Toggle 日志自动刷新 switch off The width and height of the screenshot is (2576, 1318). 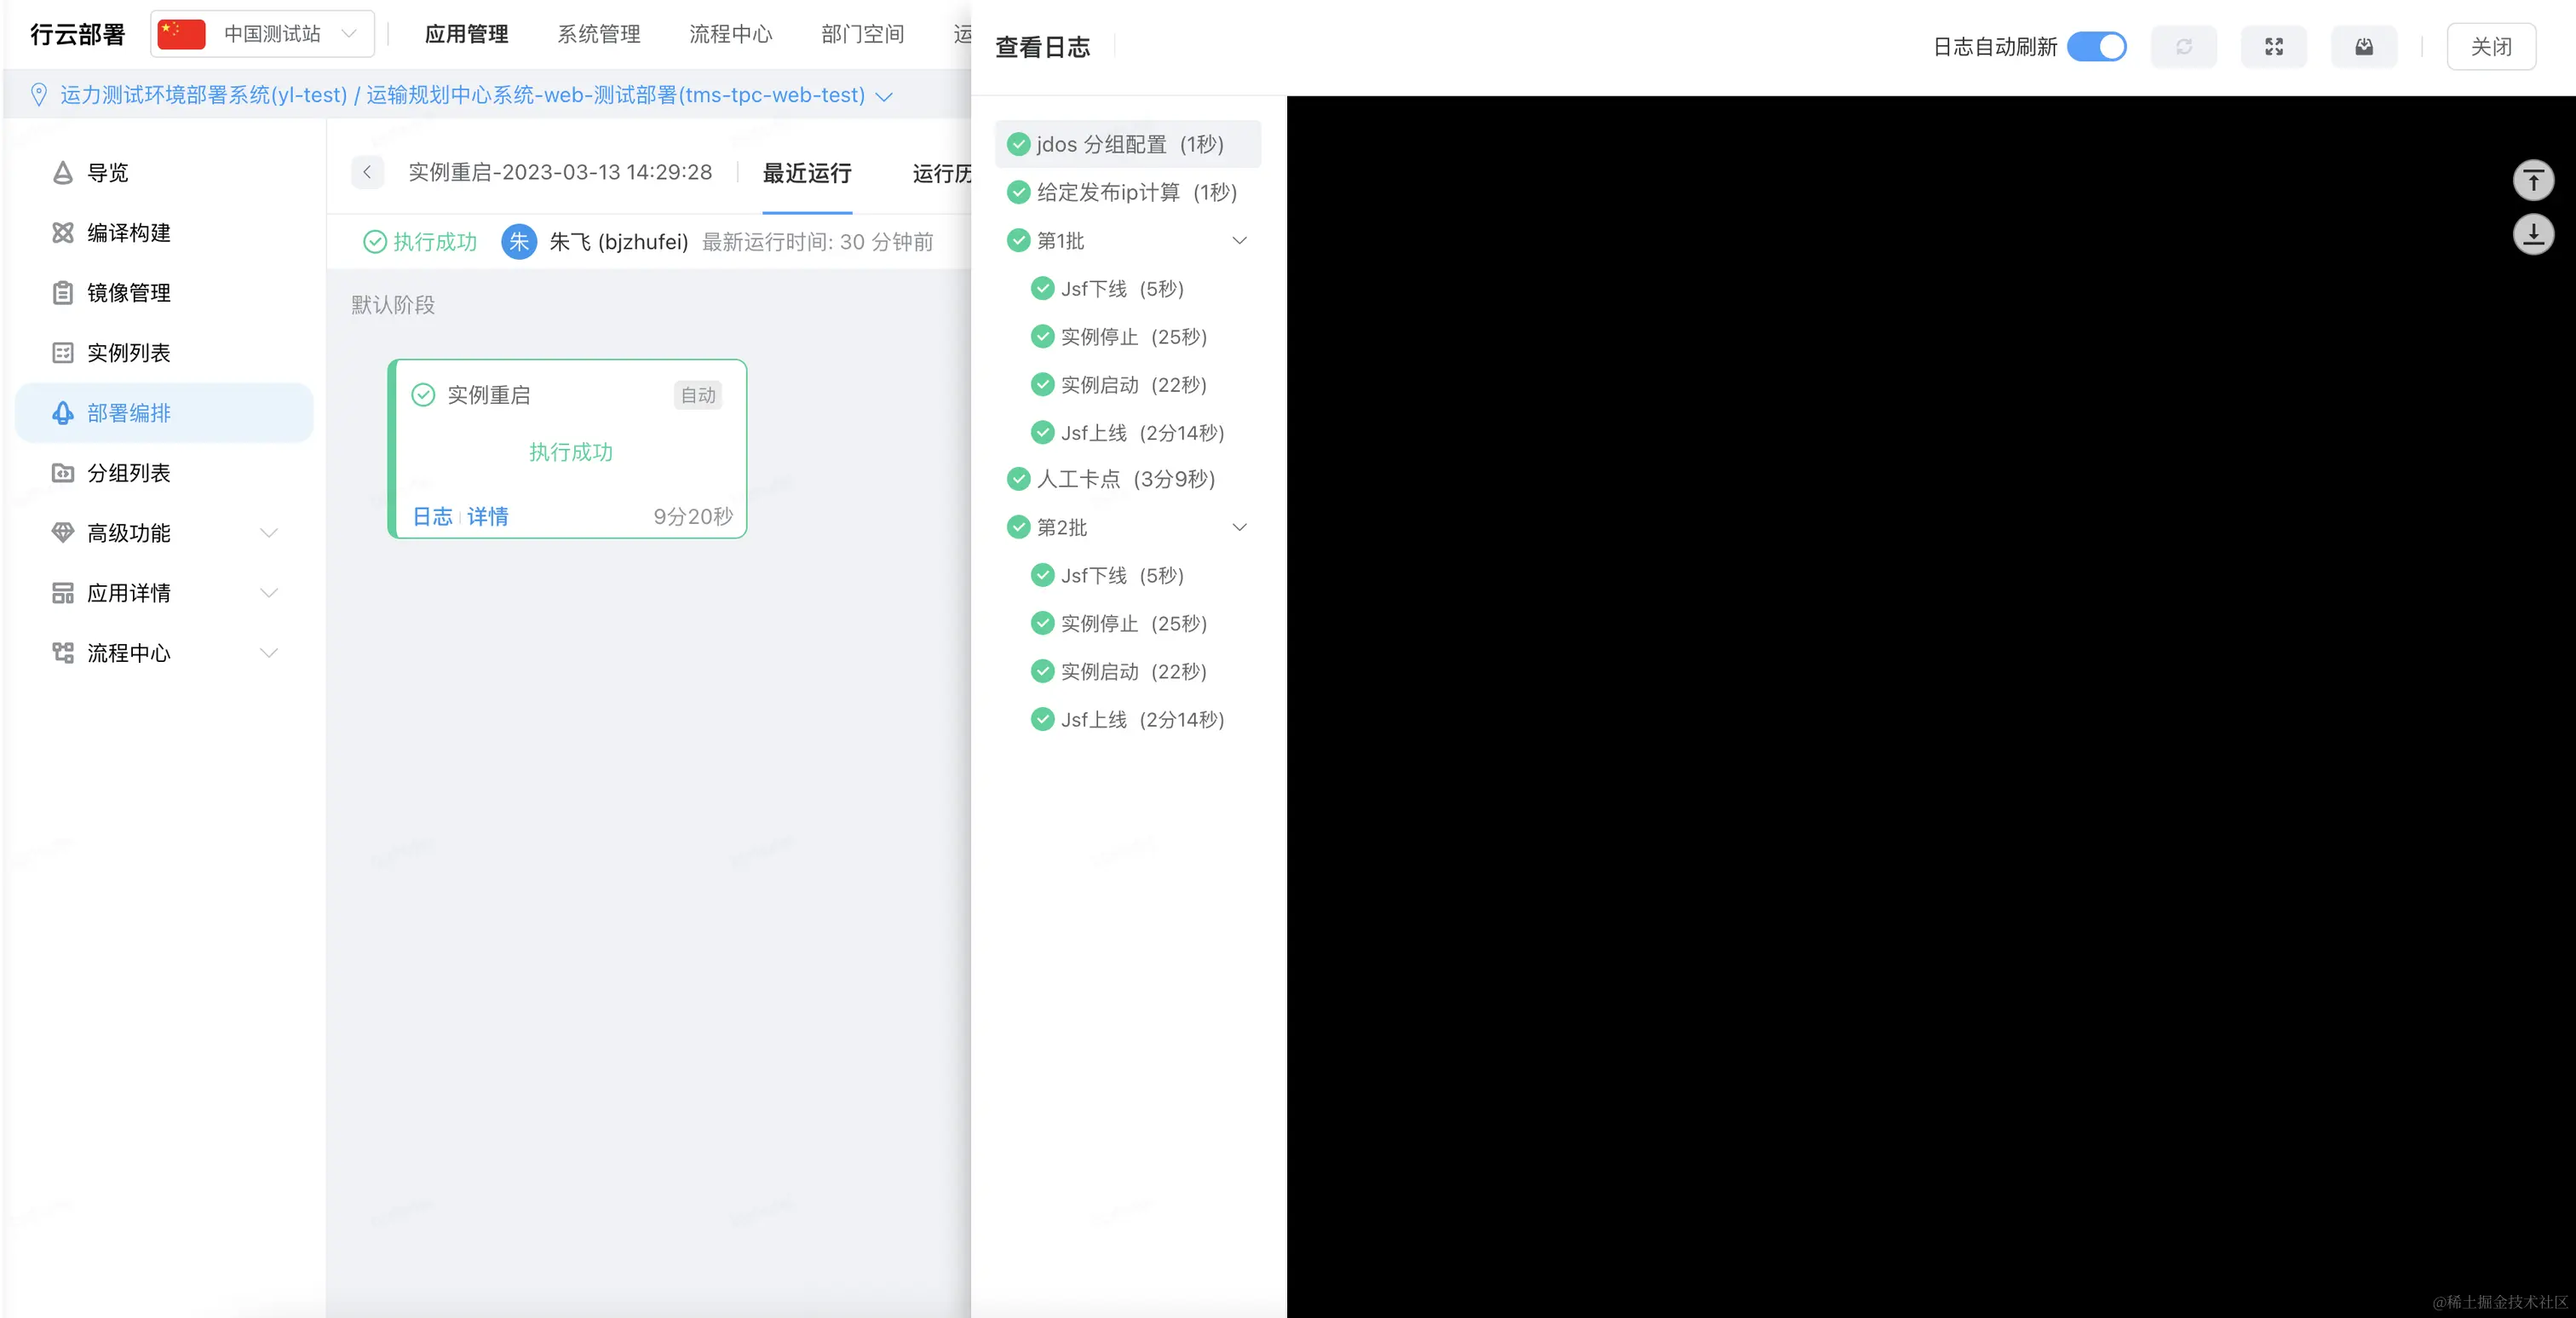[x=2096, y=47]
